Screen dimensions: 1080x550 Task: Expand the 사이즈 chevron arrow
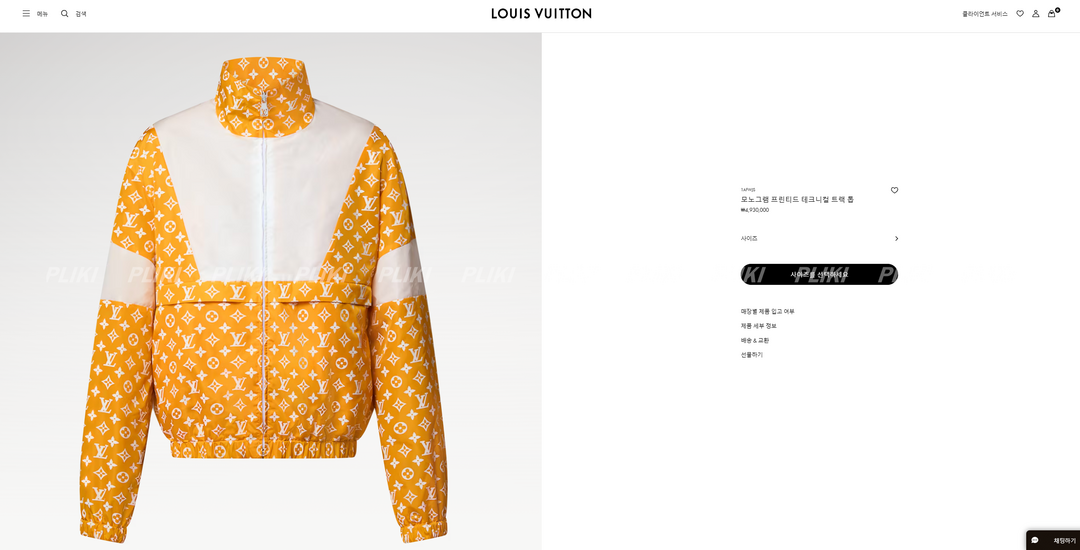[x=896, y=238]
